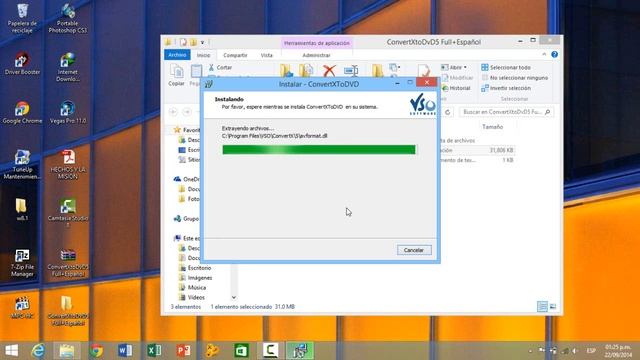This screenshot has height=360, width=640.
Task: Click the Buscar en ConvertXtoDvD5 search box
Action: tap(506, 112)
